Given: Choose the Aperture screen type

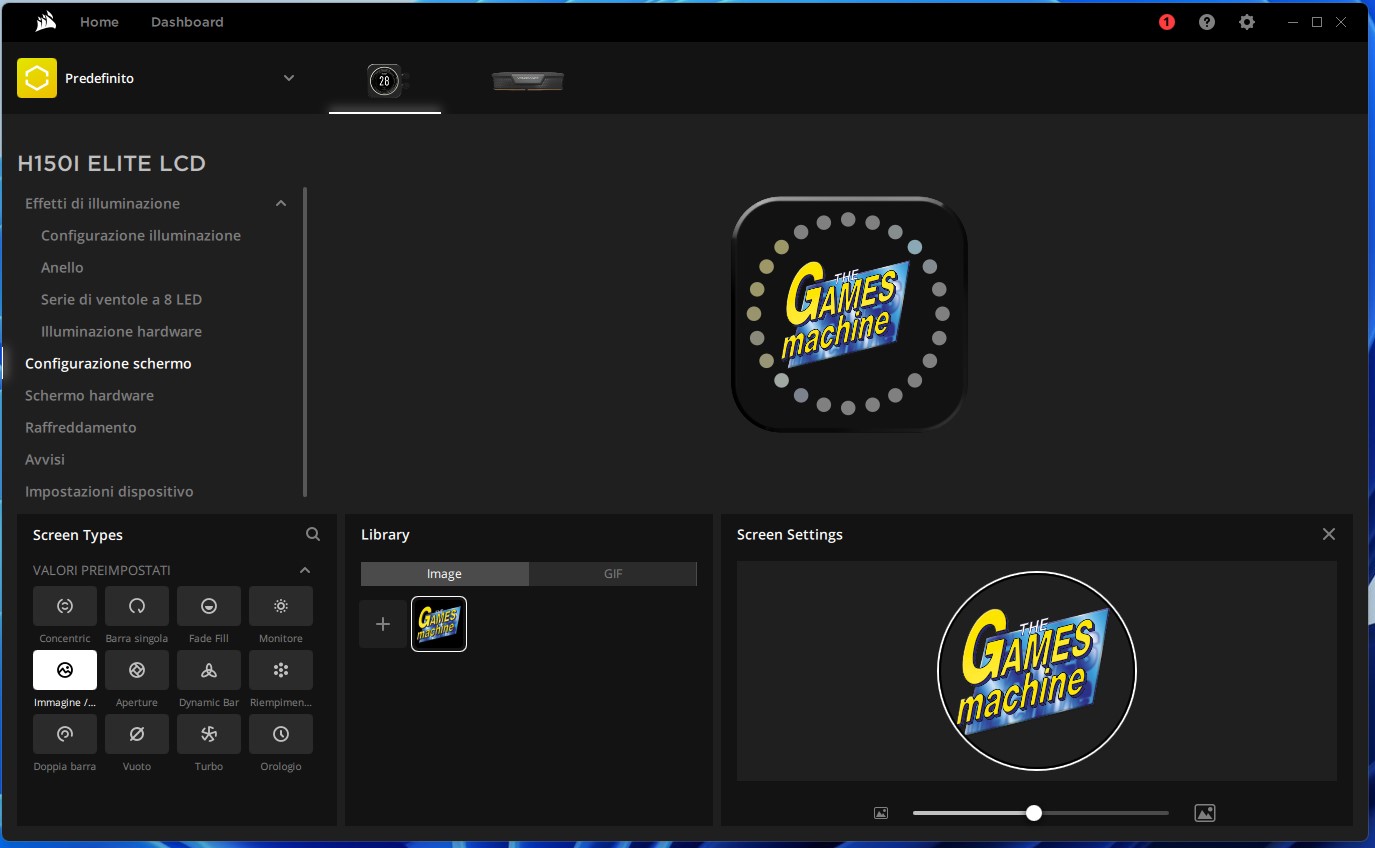Looking at the screenshot, I should pyautogui.click(x=137, y=670).
